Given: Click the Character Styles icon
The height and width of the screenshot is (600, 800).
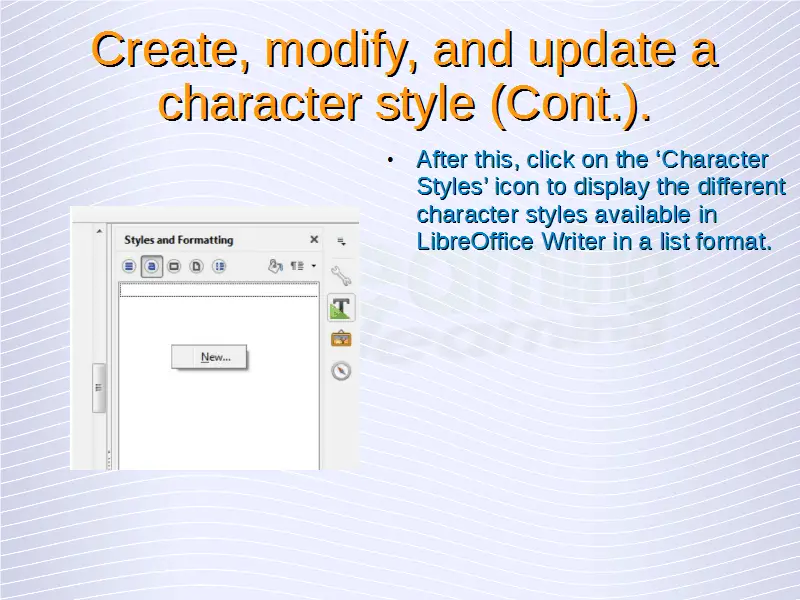Looking at the screenshot, I should 151,266.
